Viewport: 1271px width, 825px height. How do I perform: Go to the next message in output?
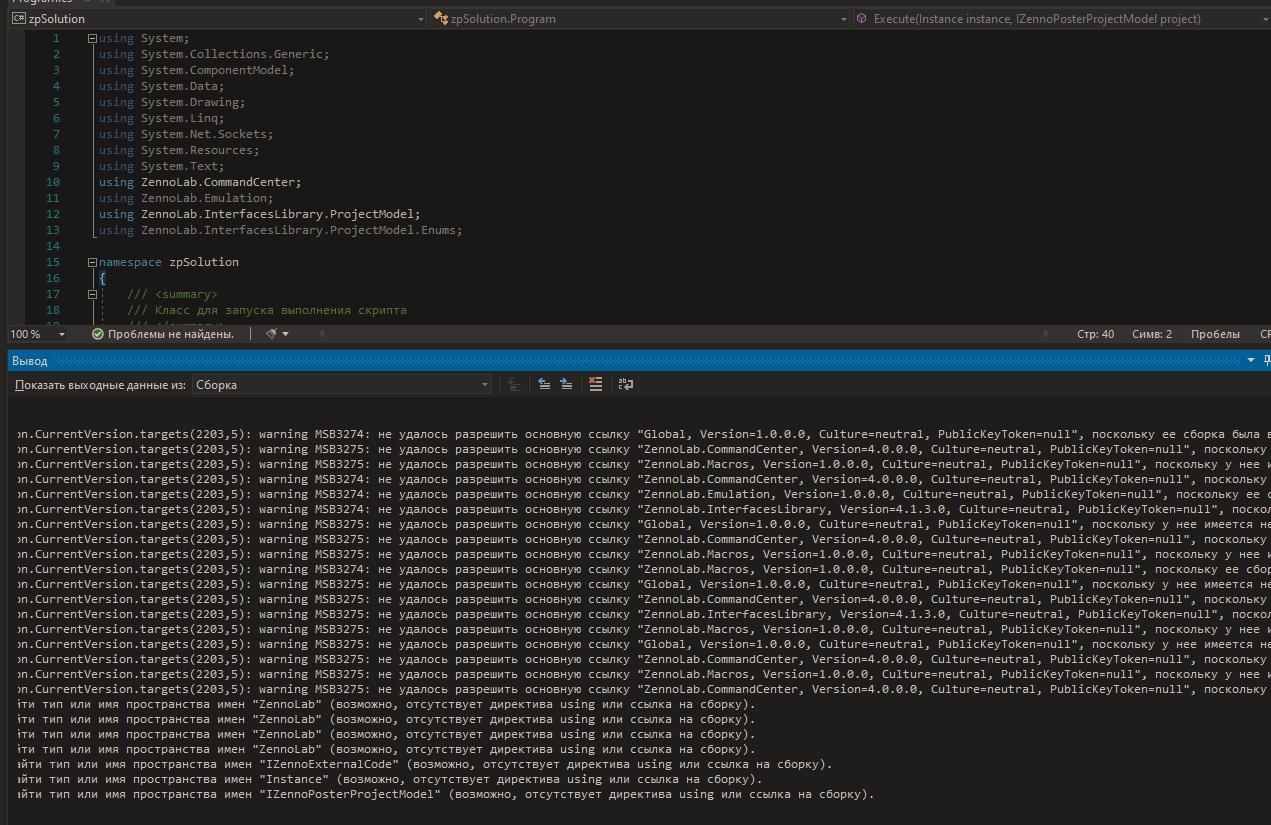pos(566,384)
